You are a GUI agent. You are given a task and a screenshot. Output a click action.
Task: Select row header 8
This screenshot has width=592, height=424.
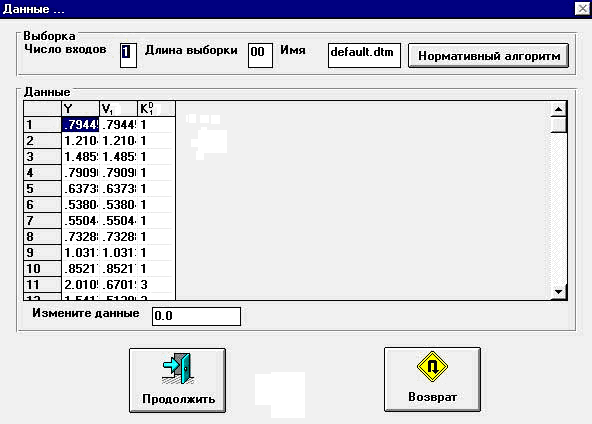pos(42,236)
